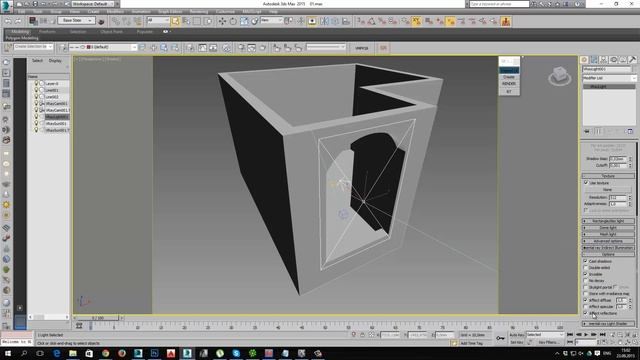Open the Workspace: Default dropdown
The width and height of the screenshot is (640, 360).
pos(93,4)
